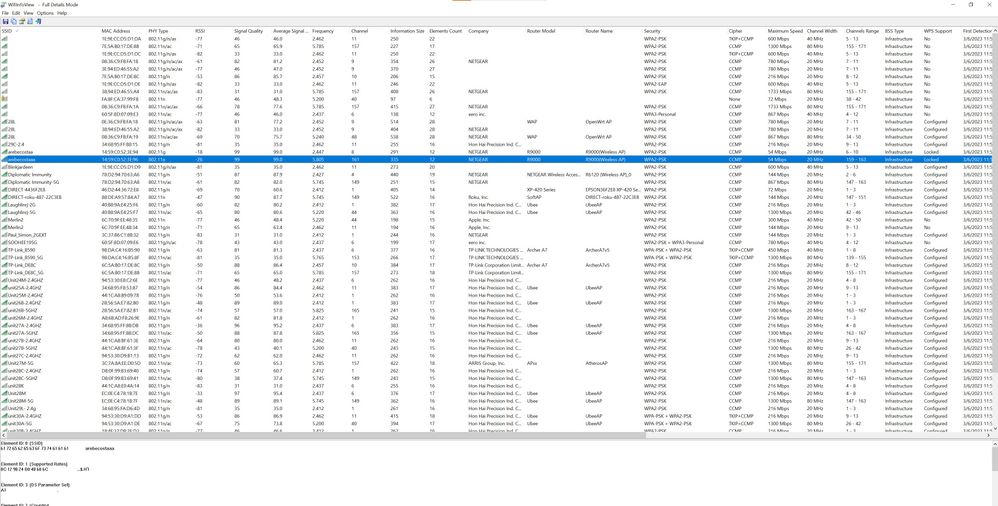
Task: Click the network list vertical scrollbar
Action: click(x=995, y=230)
